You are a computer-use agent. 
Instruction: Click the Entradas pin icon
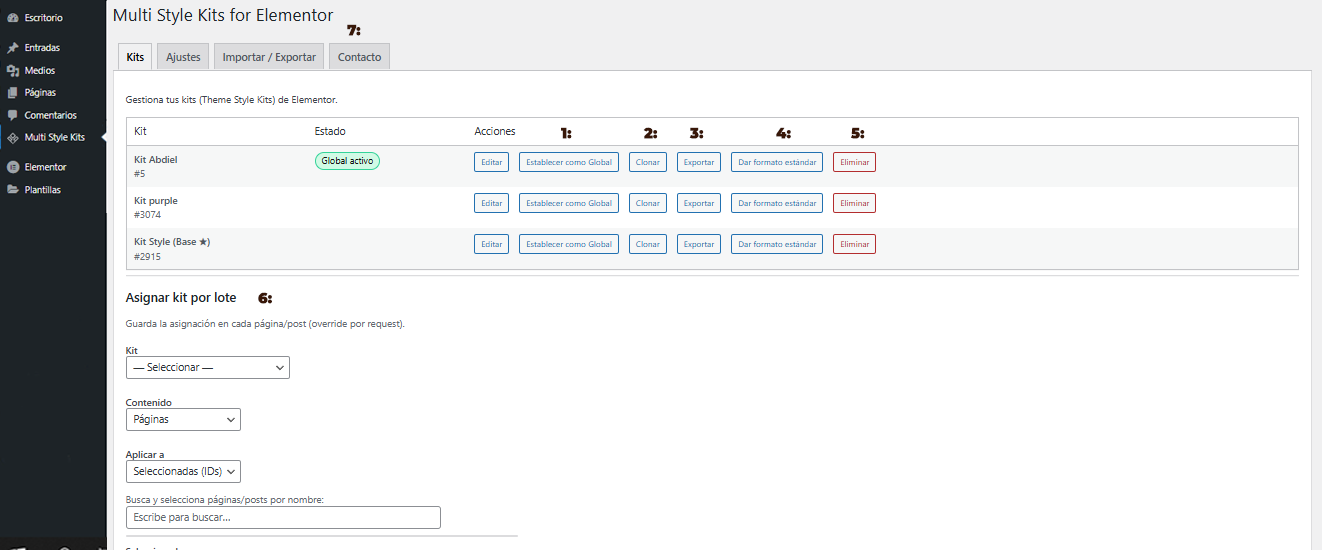[x=12, y=48]
